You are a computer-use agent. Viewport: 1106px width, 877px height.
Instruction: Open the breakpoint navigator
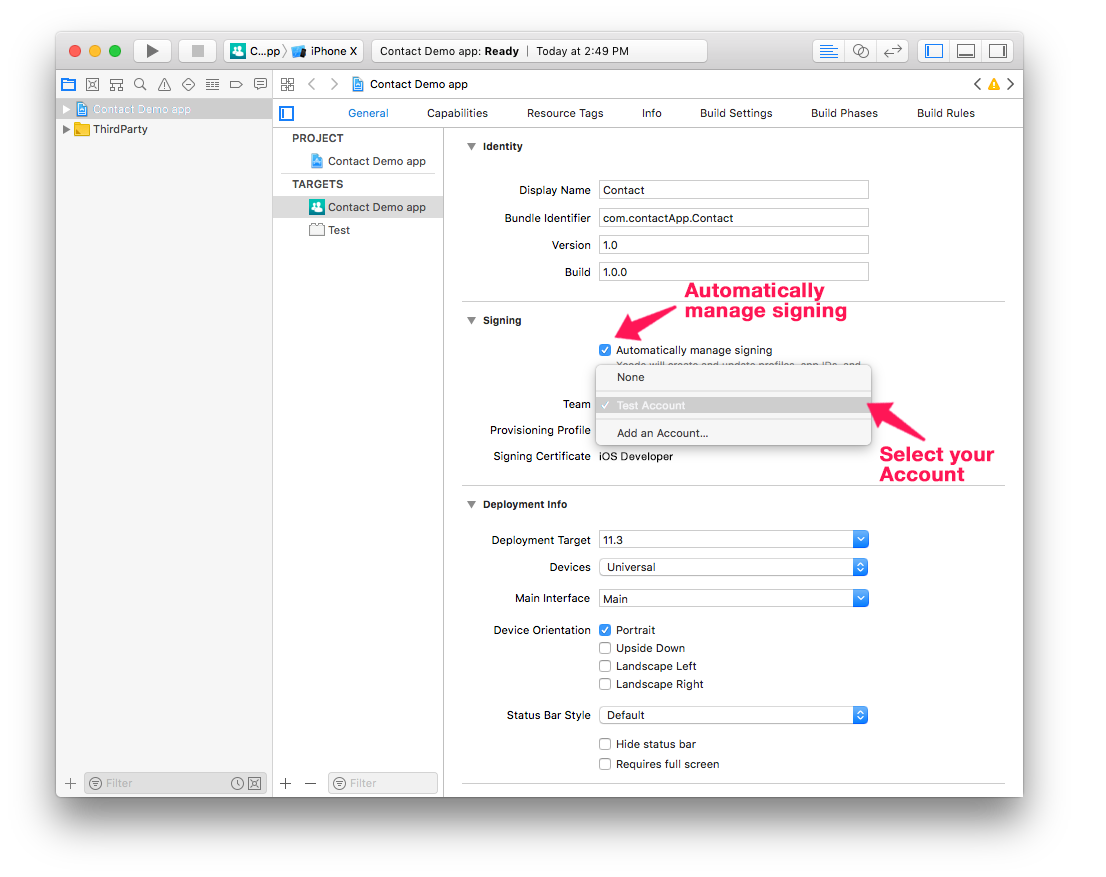point(236,85)
